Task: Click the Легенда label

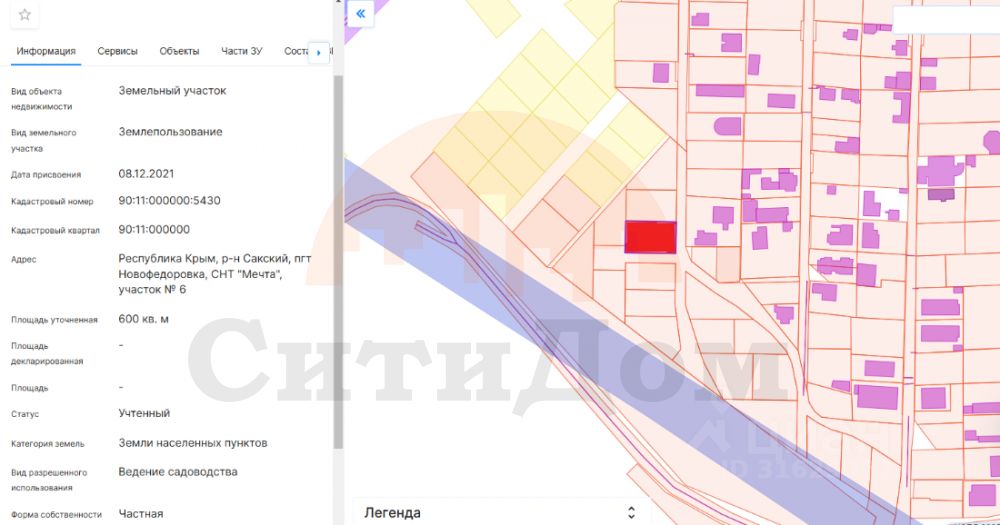Action: [x=392, y=512]
